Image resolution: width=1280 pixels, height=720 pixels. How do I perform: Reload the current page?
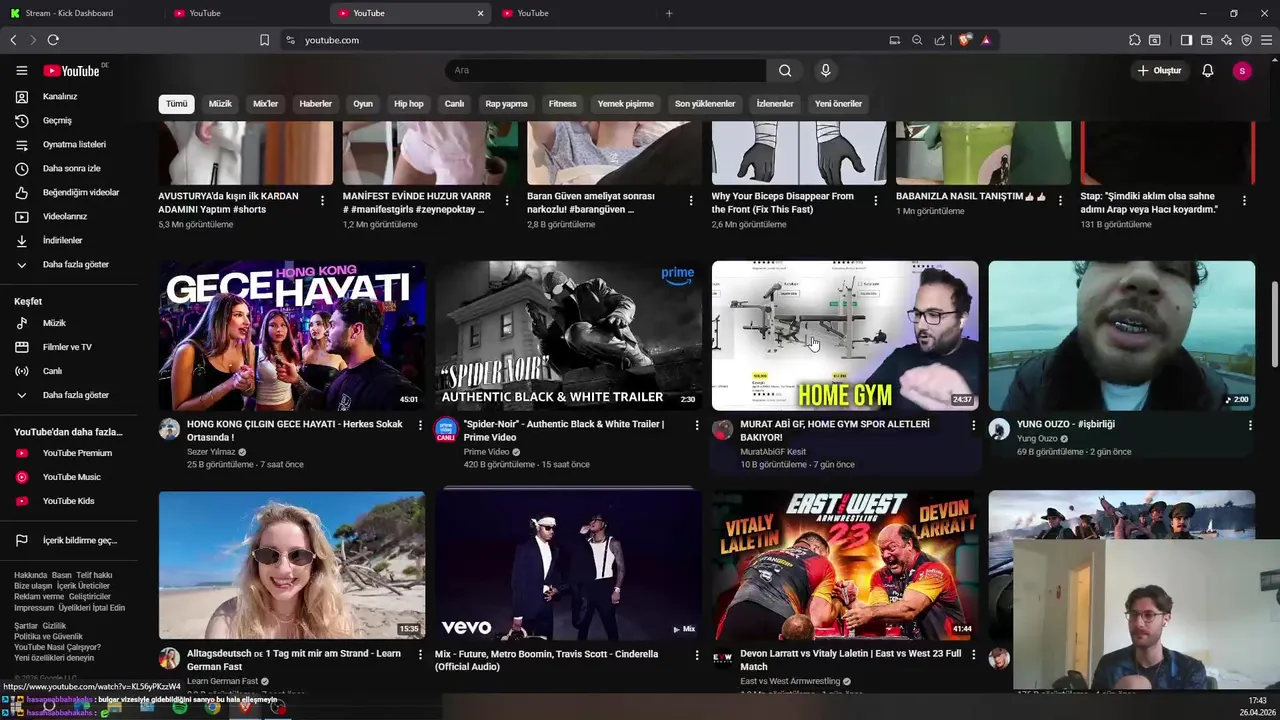(x=53, y=40)
